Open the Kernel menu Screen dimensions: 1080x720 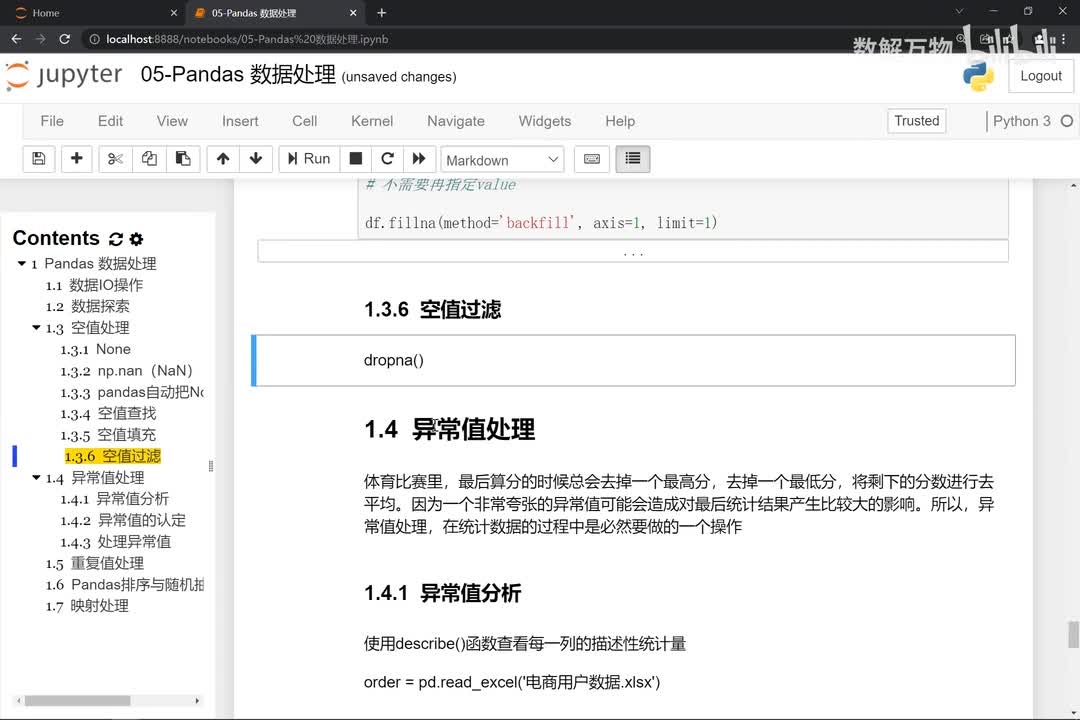(372, 121)
